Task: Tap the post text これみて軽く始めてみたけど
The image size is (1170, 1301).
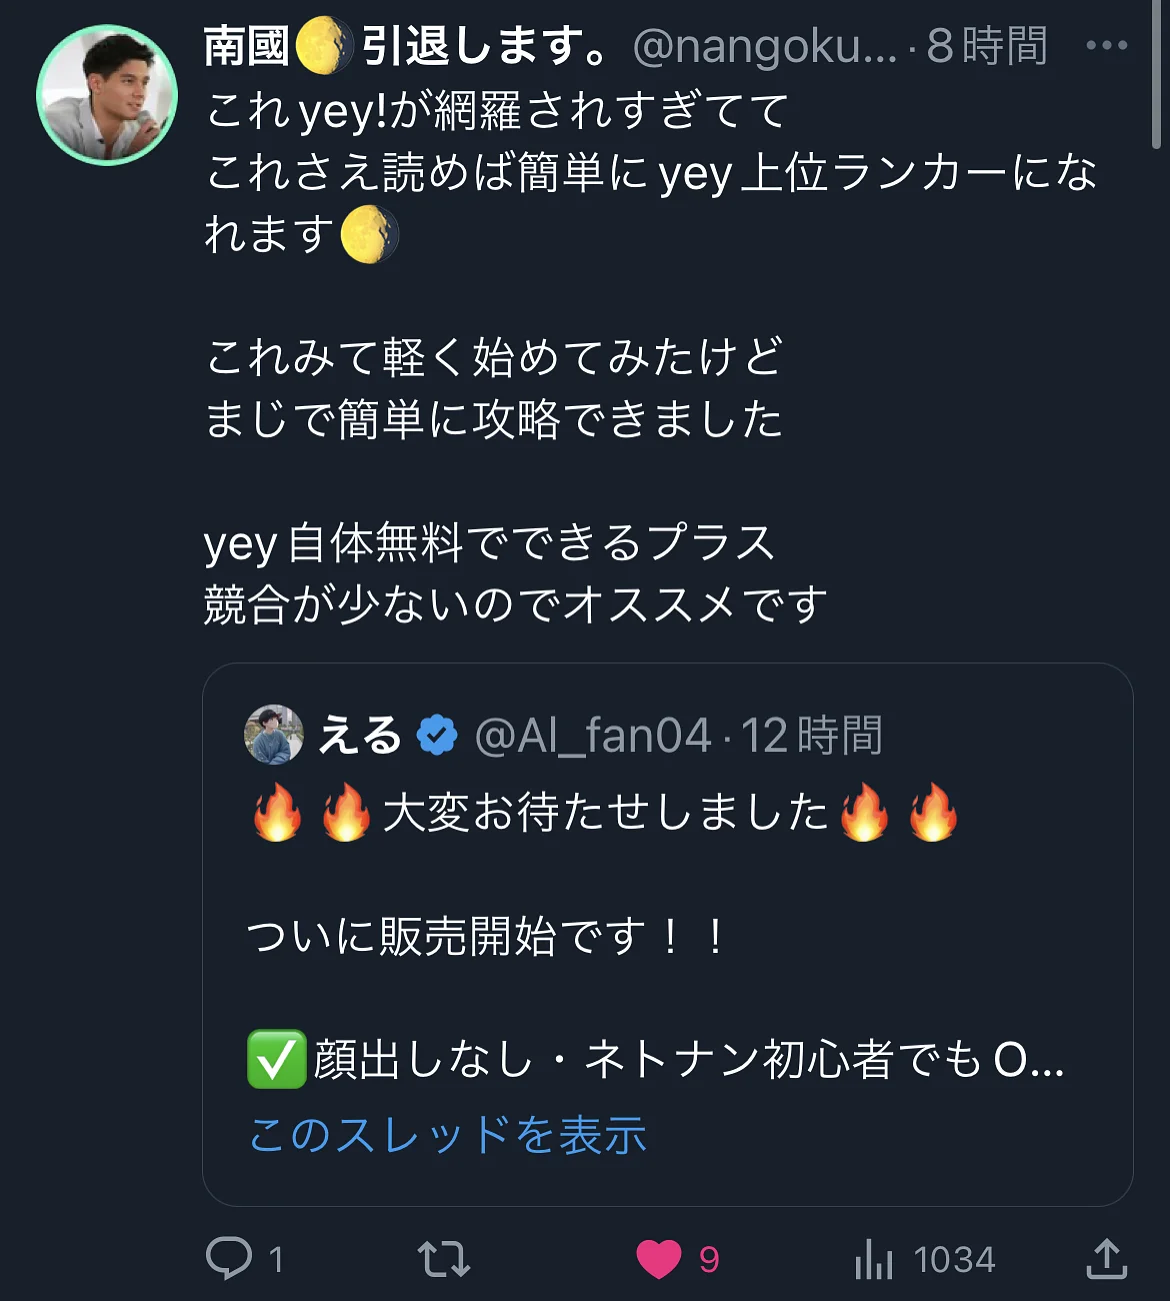Action: coord(494,357)
